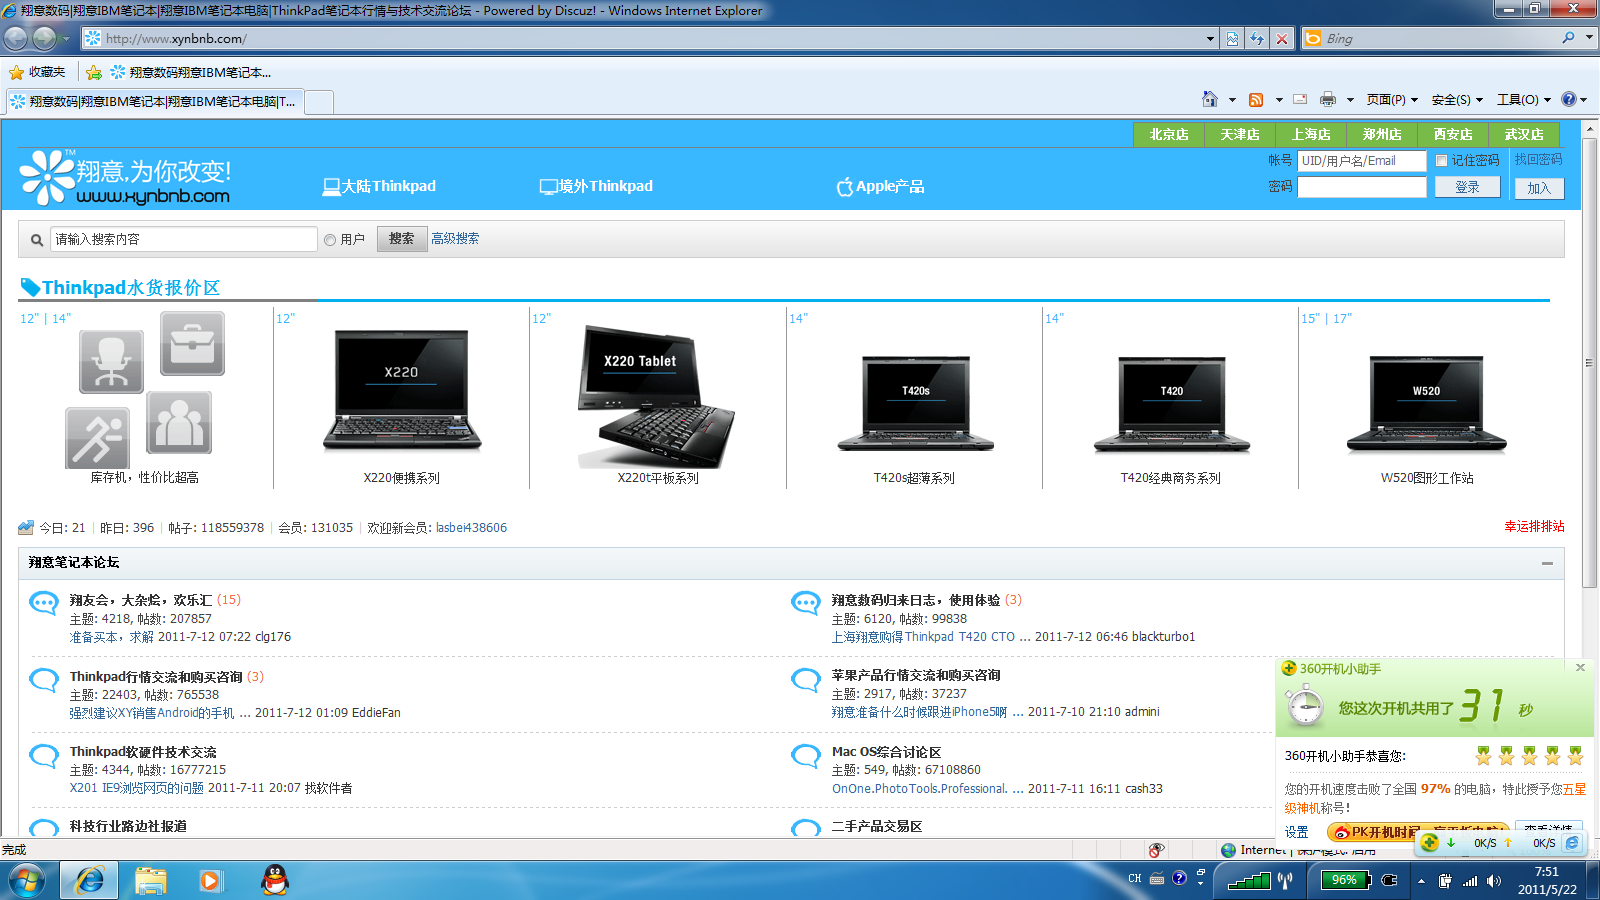
Task: Click the 请输入搜索内容 search field
Action: pos(183,239)
